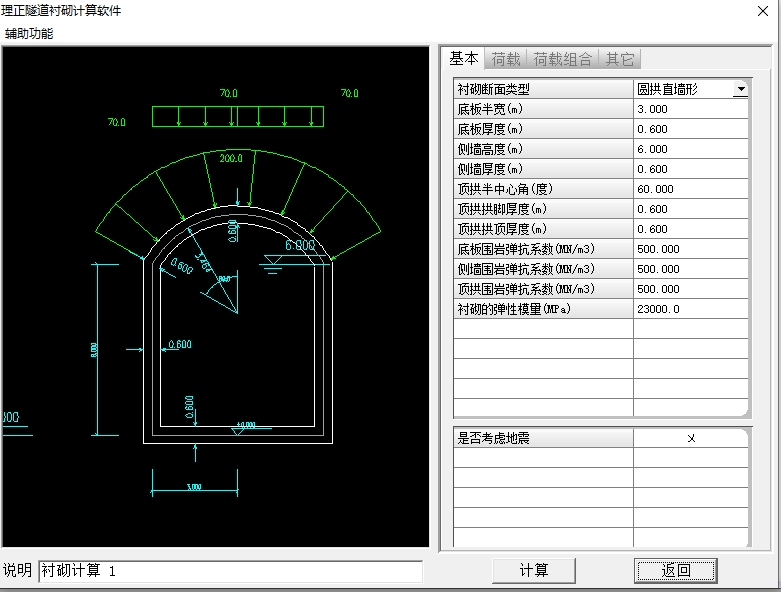This screenshot has width=781, height=592.
Task: Click the 计算 button
Action: (x=534, y=570)
